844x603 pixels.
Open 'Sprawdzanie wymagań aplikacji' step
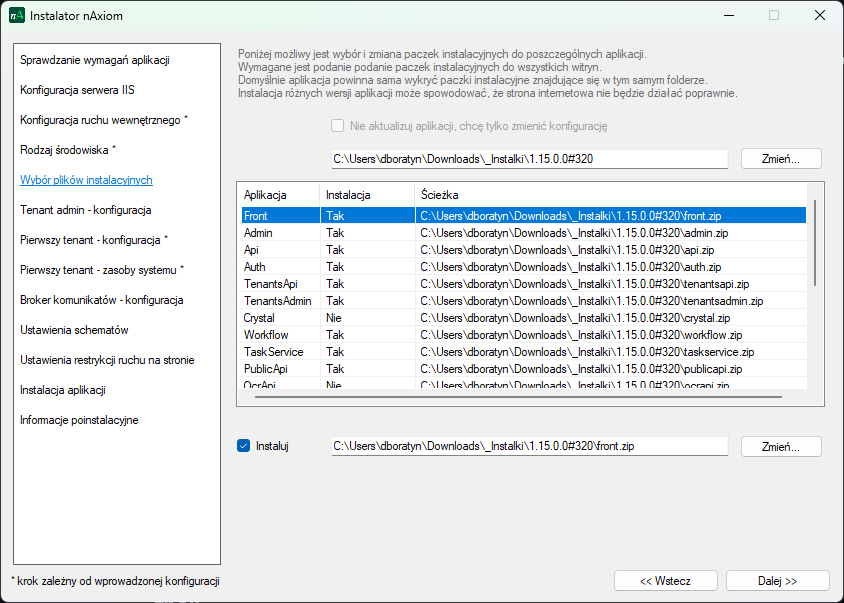point(95,60)
